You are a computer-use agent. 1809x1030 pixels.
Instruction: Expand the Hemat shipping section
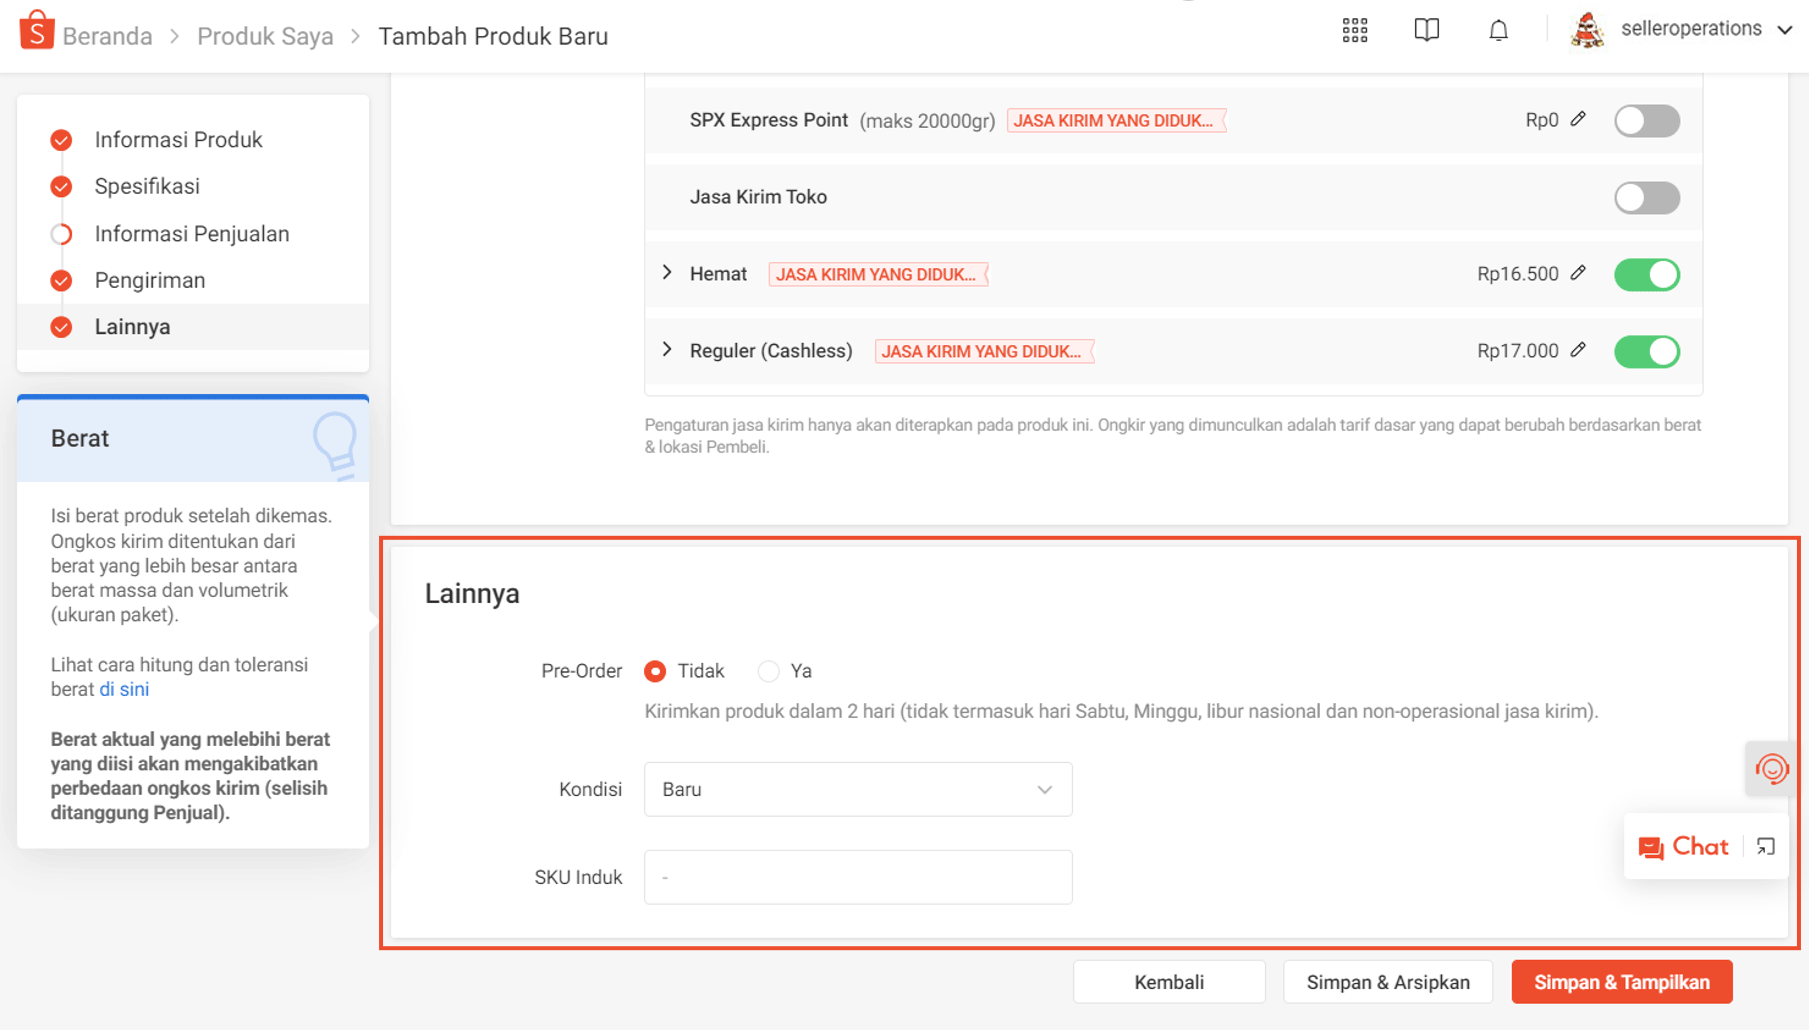pos(667,272)
